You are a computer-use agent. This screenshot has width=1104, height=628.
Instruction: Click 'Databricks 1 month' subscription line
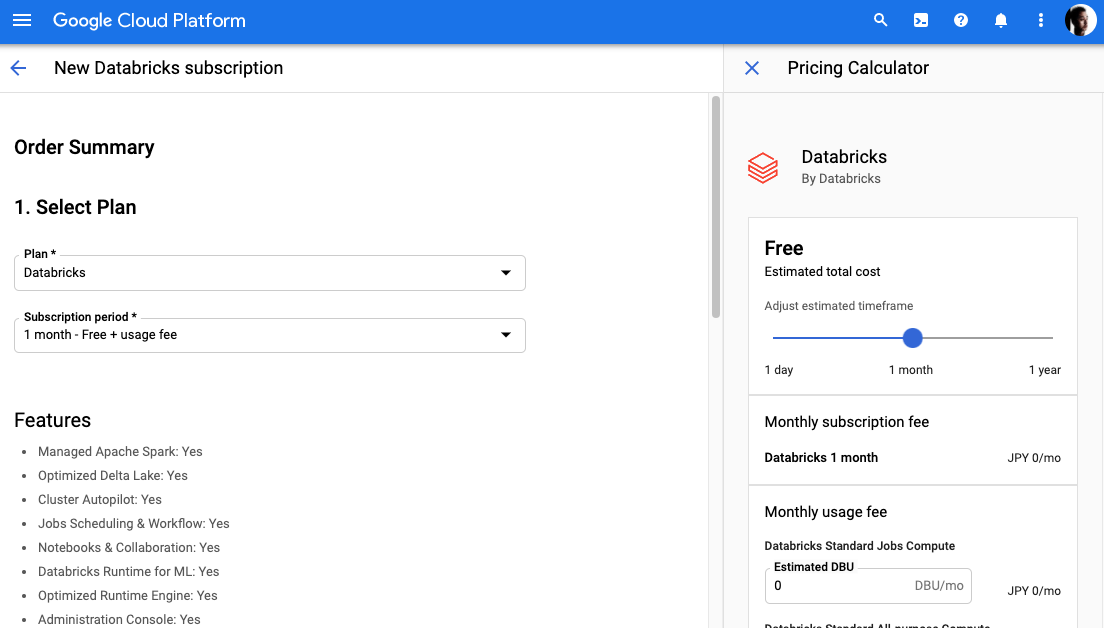tap(821, 458)
